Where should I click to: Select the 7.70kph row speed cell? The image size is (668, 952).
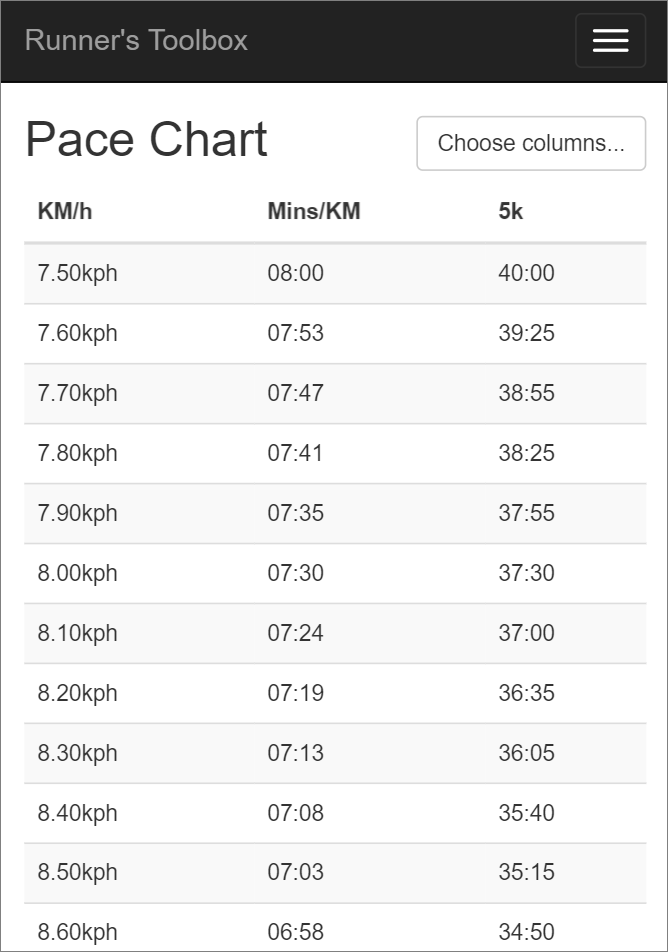click(78, 393)
